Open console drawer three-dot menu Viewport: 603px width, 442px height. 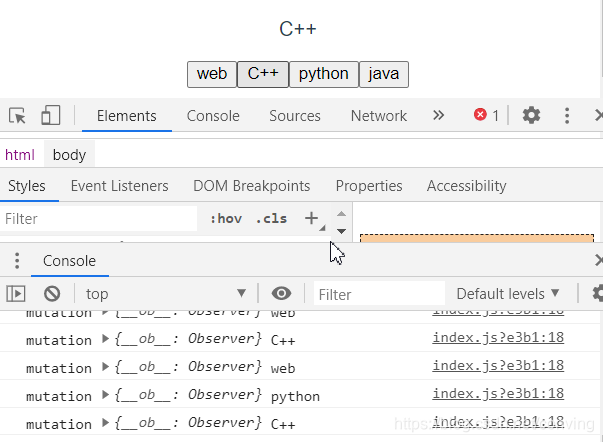pos(16,261)
